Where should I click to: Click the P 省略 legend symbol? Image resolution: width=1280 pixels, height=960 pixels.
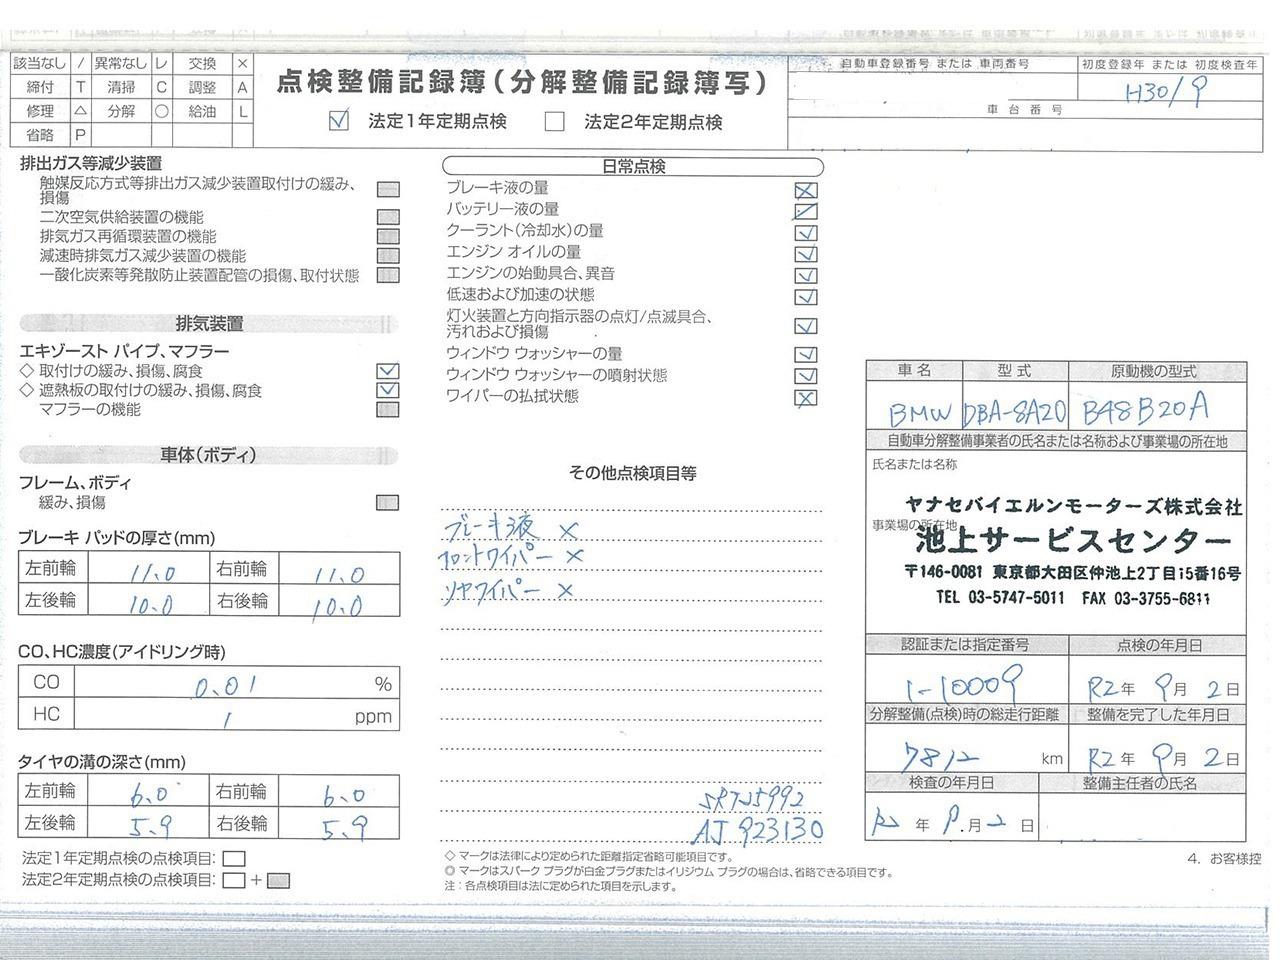[81, 135]
